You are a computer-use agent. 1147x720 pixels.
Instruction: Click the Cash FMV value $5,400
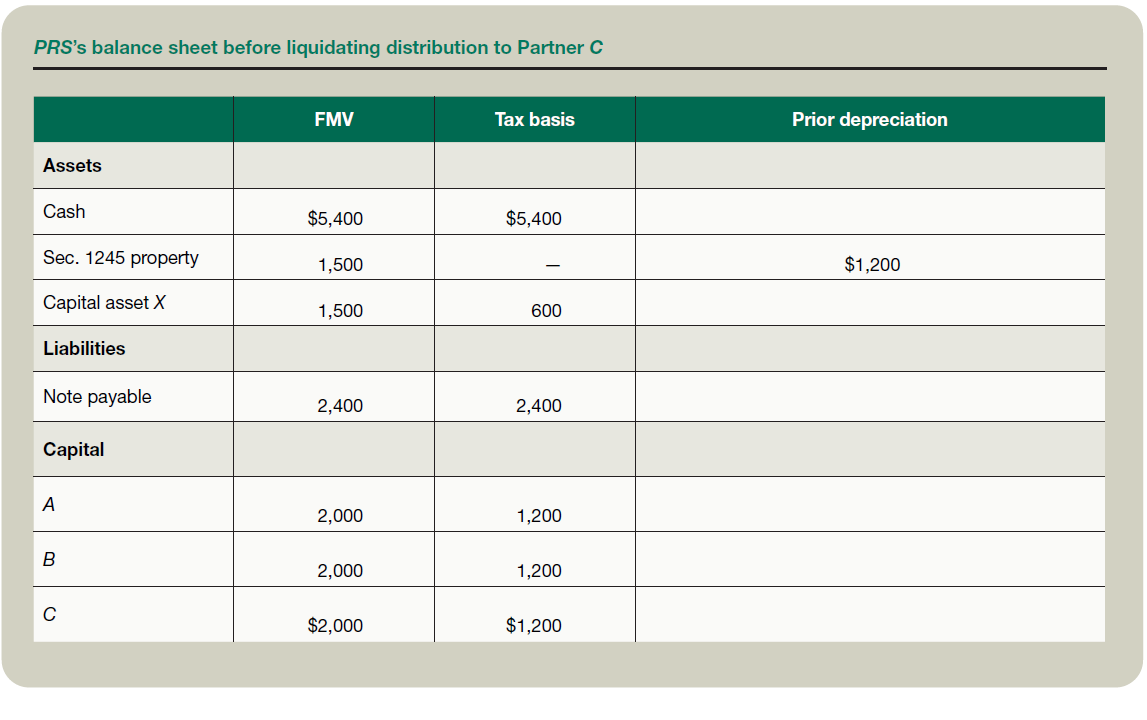tap(335, 219)
